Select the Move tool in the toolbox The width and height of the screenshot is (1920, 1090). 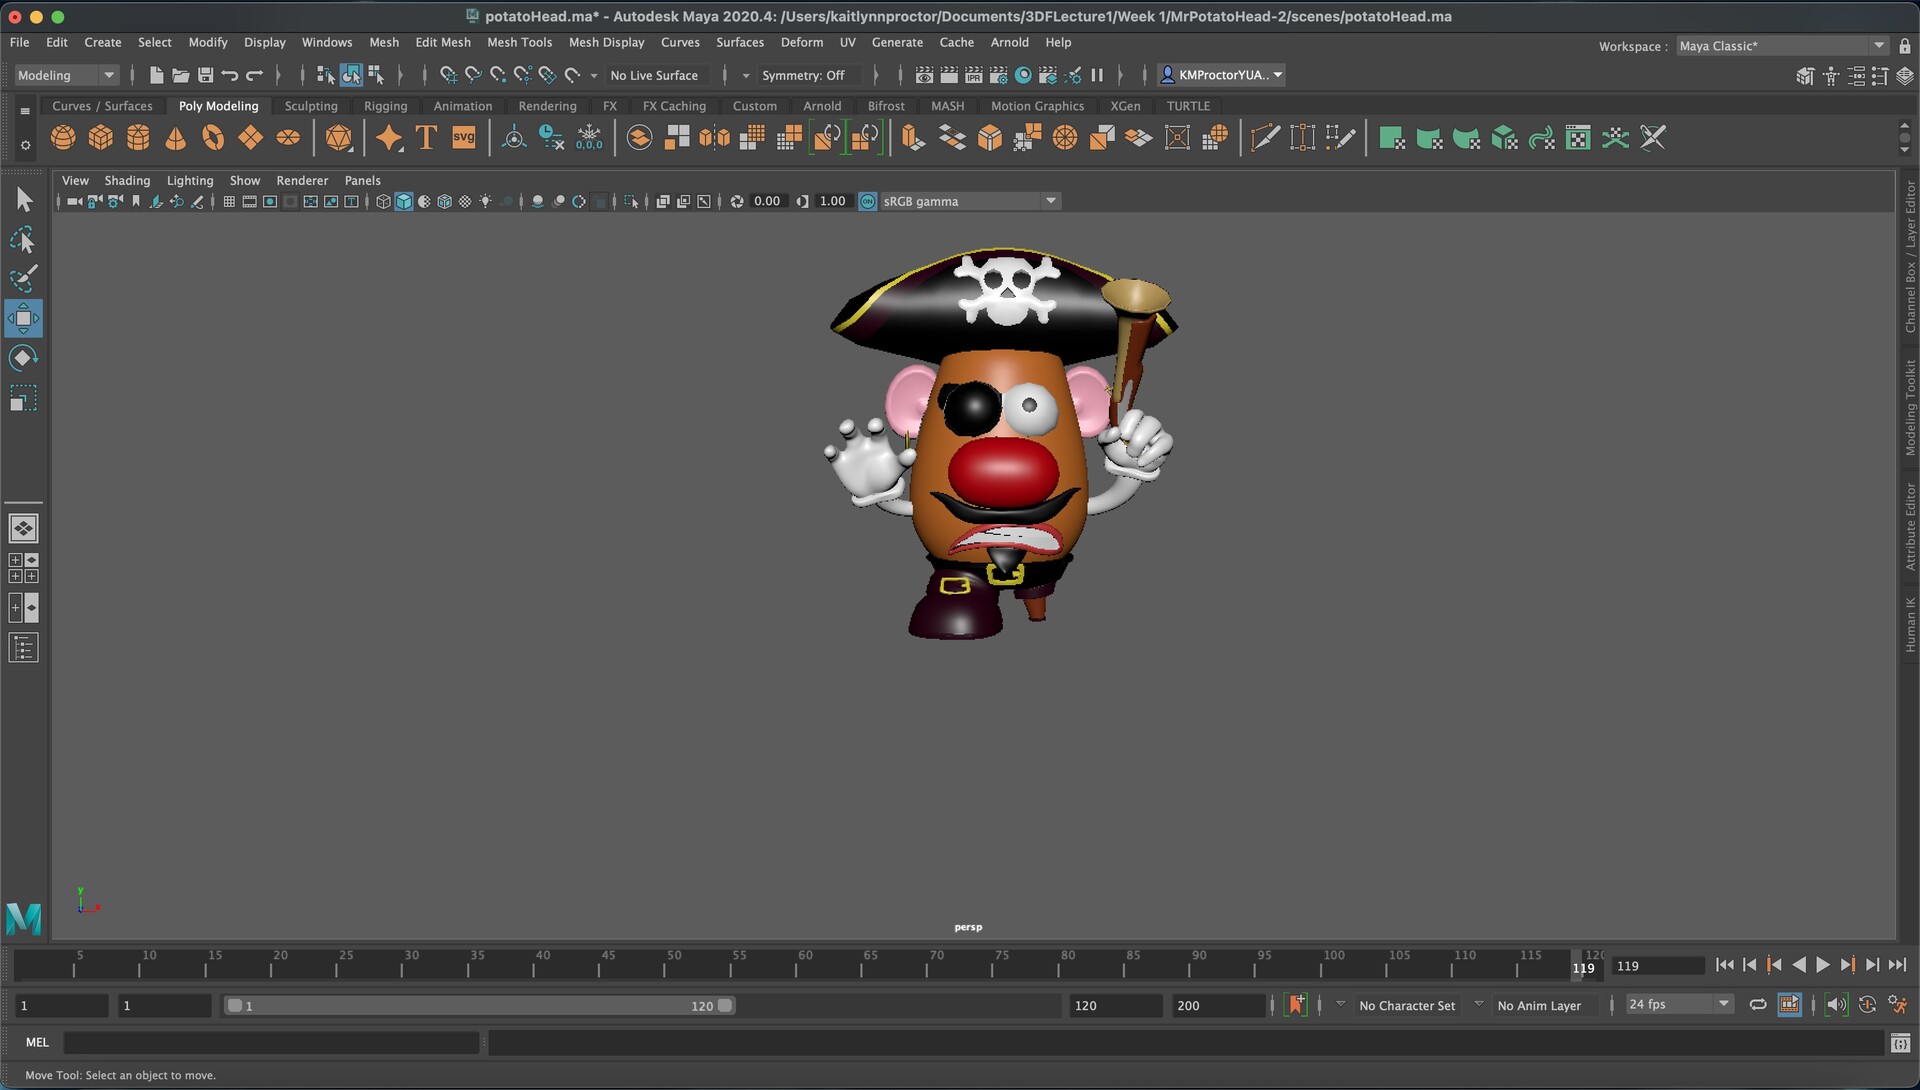pyautogui.click(x=23, y=318)
